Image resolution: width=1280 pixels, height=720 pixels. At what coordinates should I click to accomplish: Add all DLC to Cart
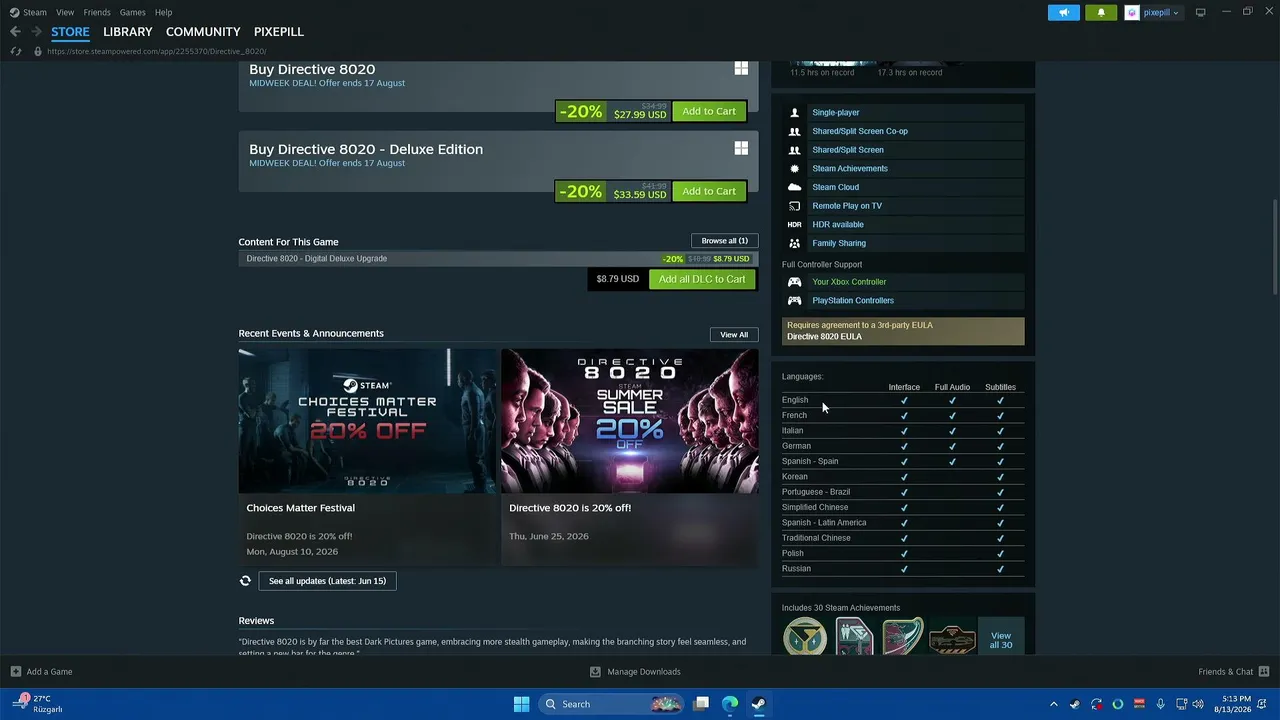pyautogui.click(x=702, y=279)
